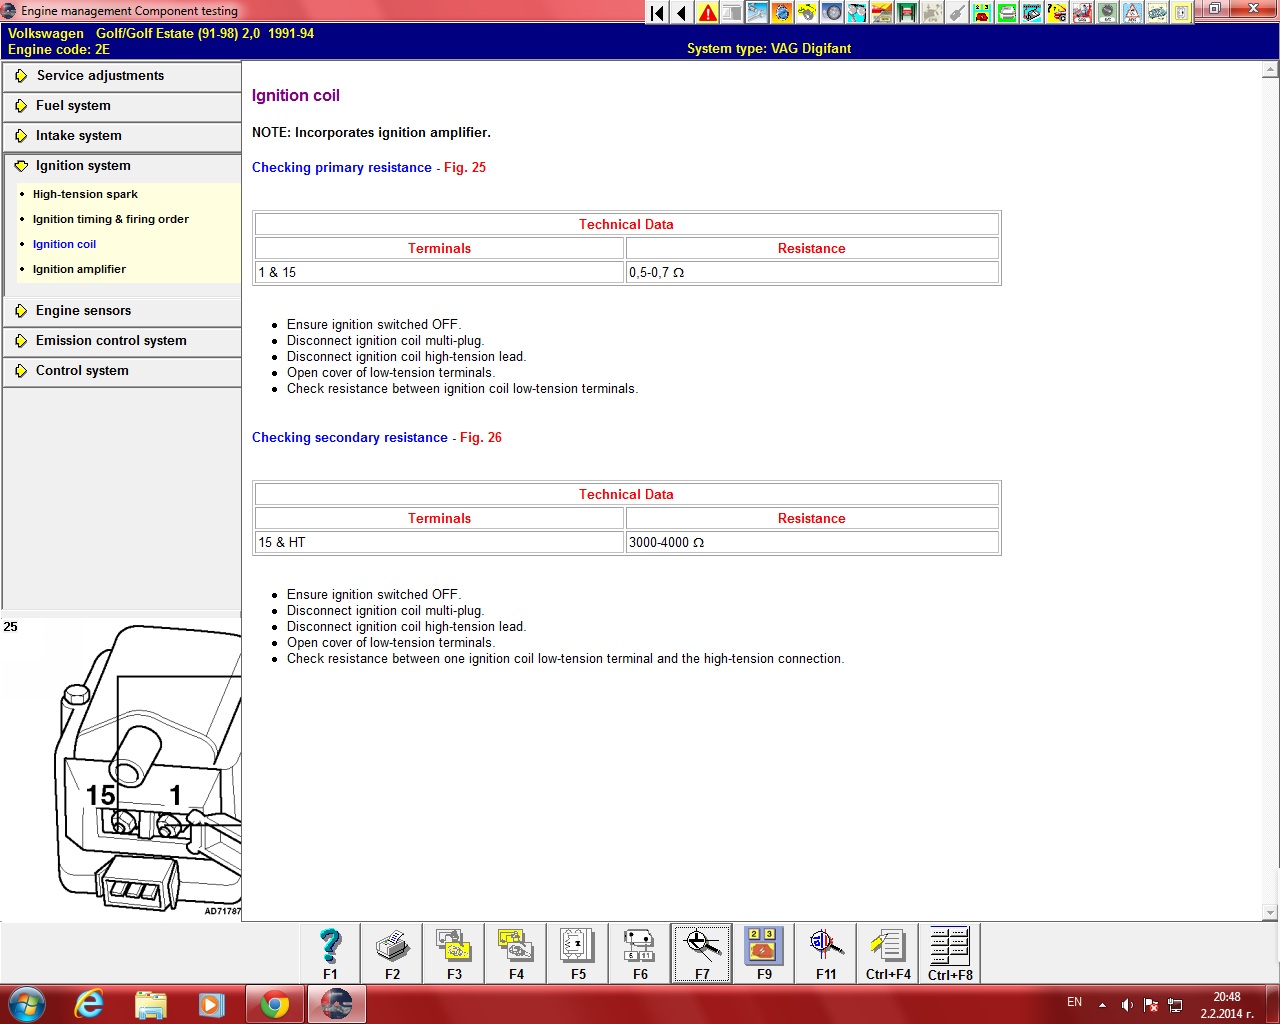Click the red warning triangle toolbar icon
Viewport: 1280px width, 1024px height.
708,13
